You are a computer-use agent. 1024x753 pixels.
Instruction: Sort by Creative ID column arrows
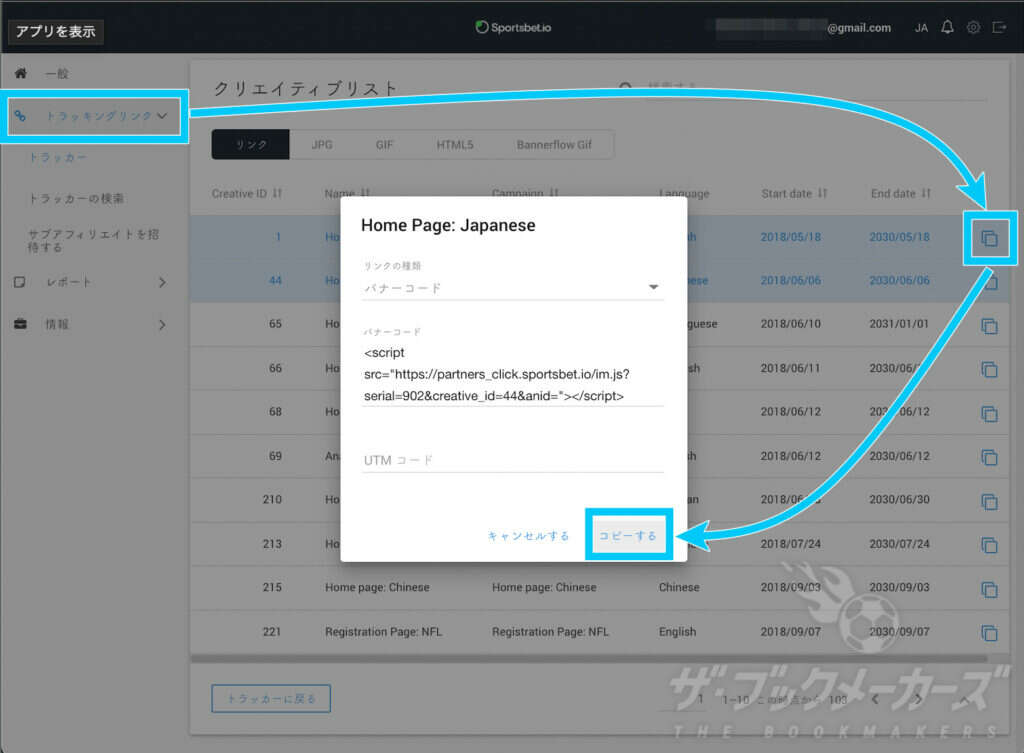coord(278,193)
